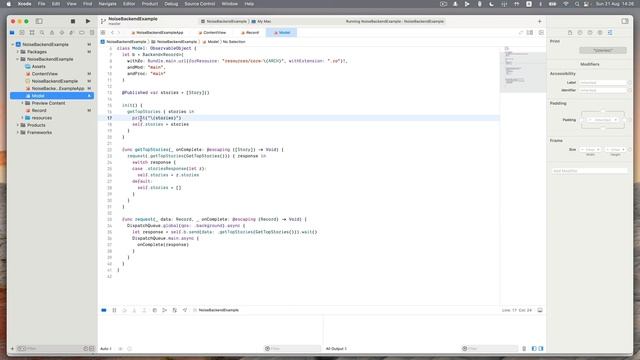Open the Attributes inspector tab icon
640x360 pixels.
610,33
